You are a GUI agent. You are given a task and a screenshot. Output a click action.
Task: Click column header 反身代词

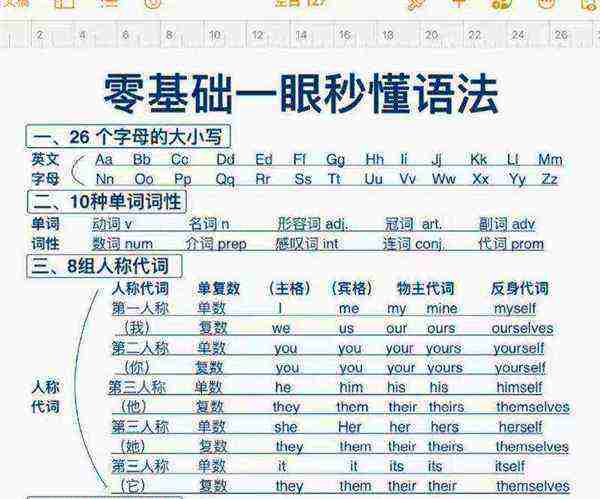click(x=520, y=288)
